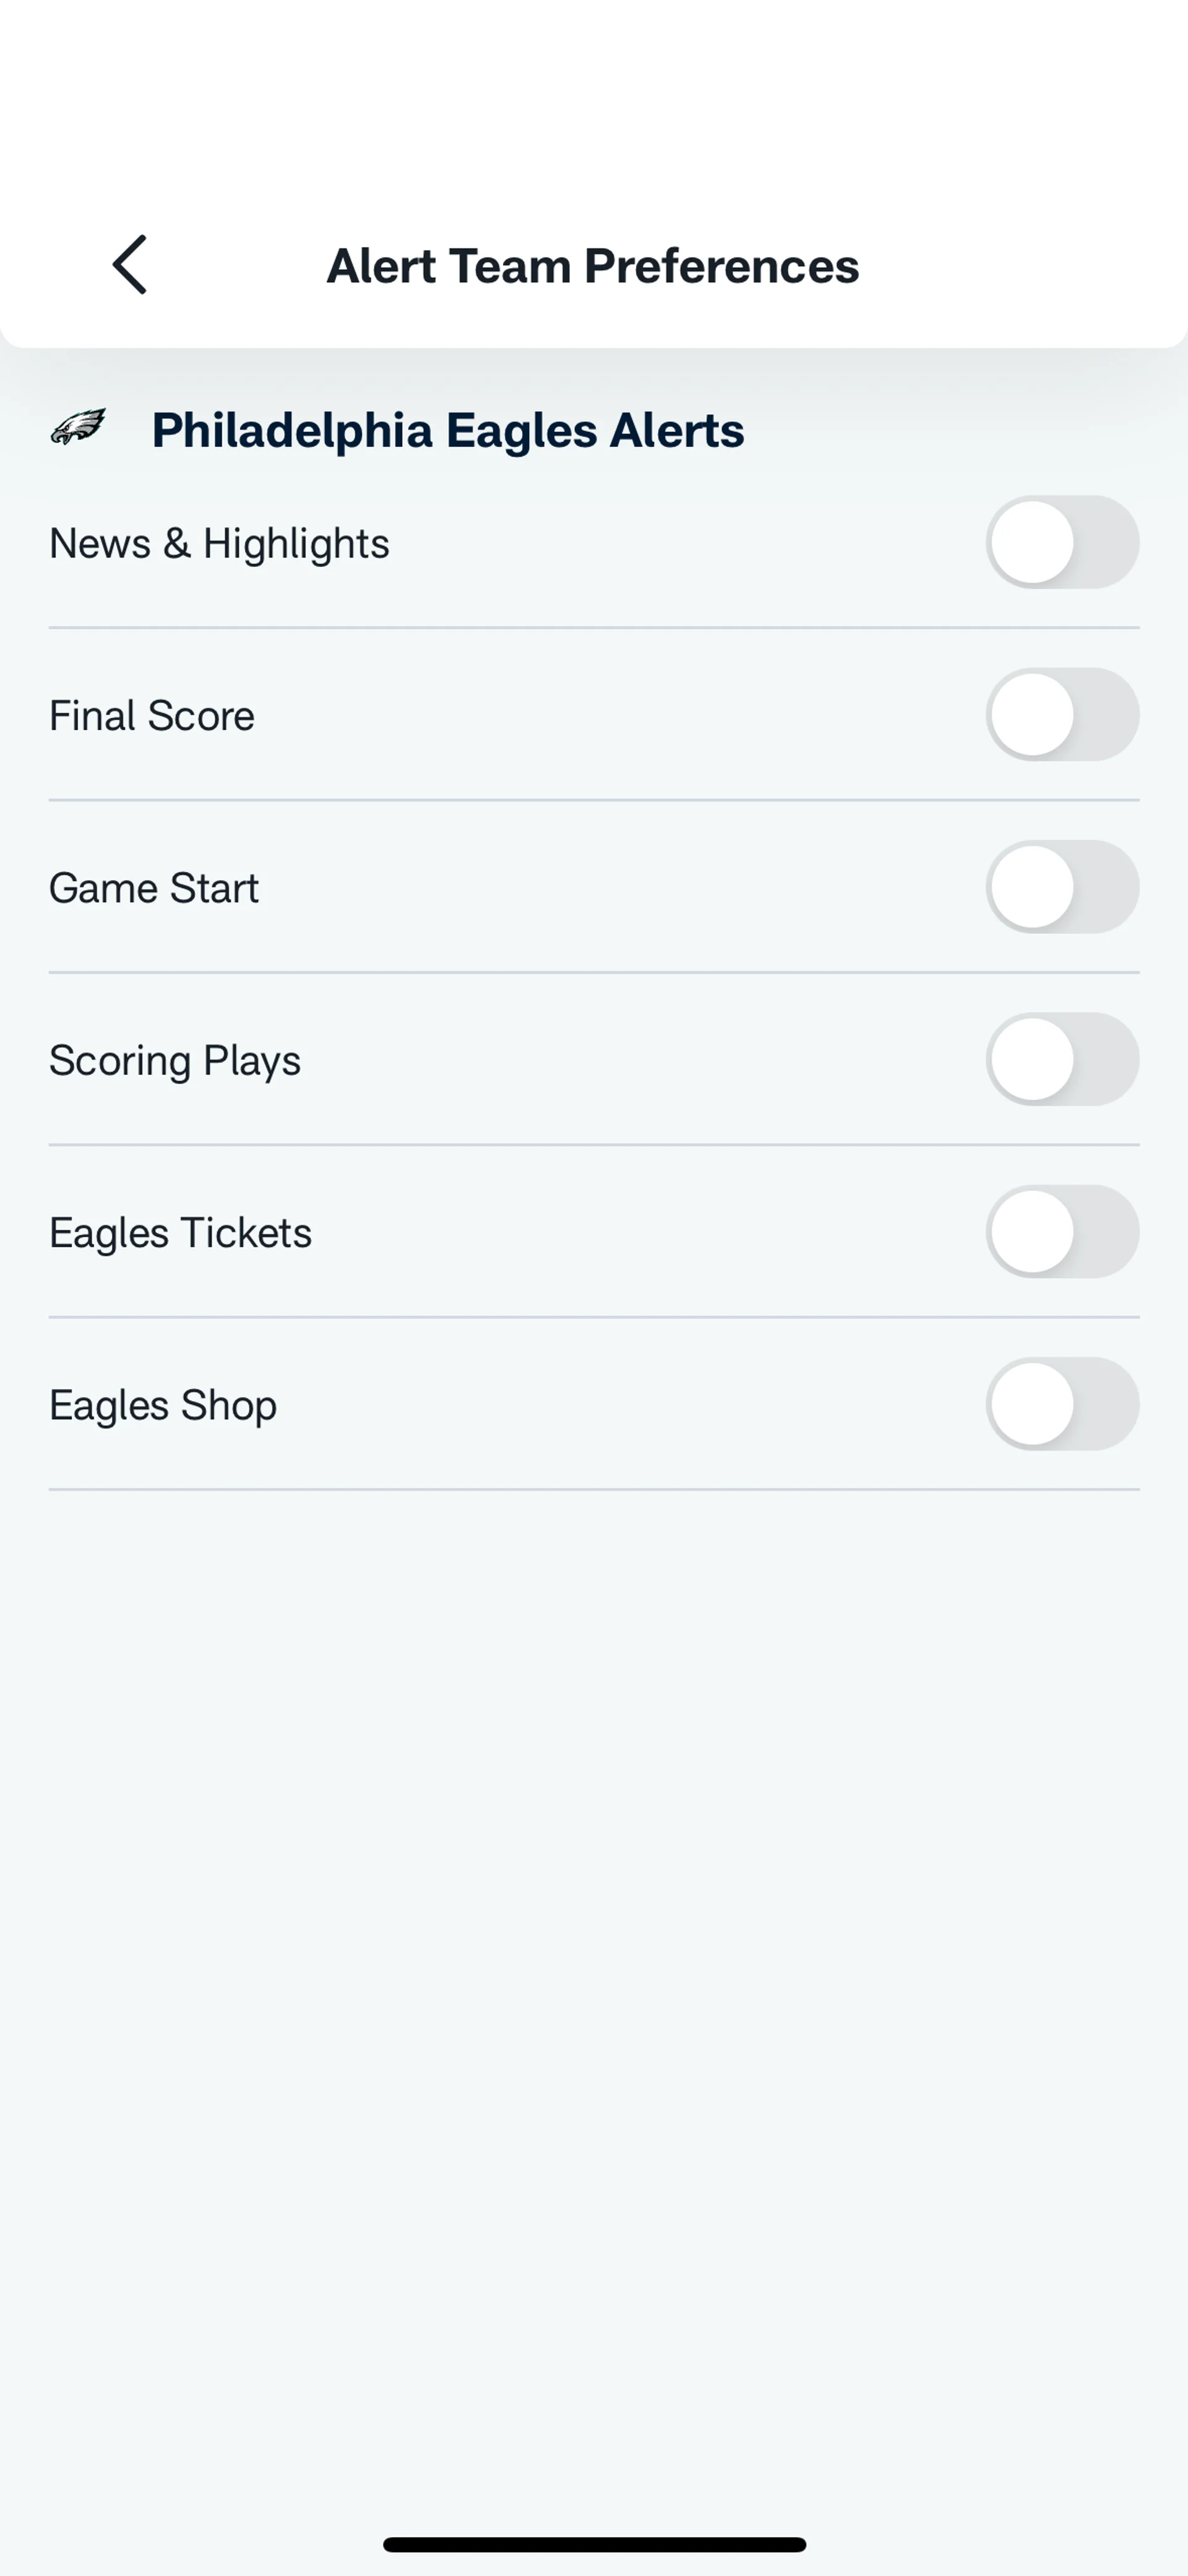Viewport: 1188px width, 2576px height.
Task: Click the divider line below Eagles Shop
Action: tap(594, 1489)
